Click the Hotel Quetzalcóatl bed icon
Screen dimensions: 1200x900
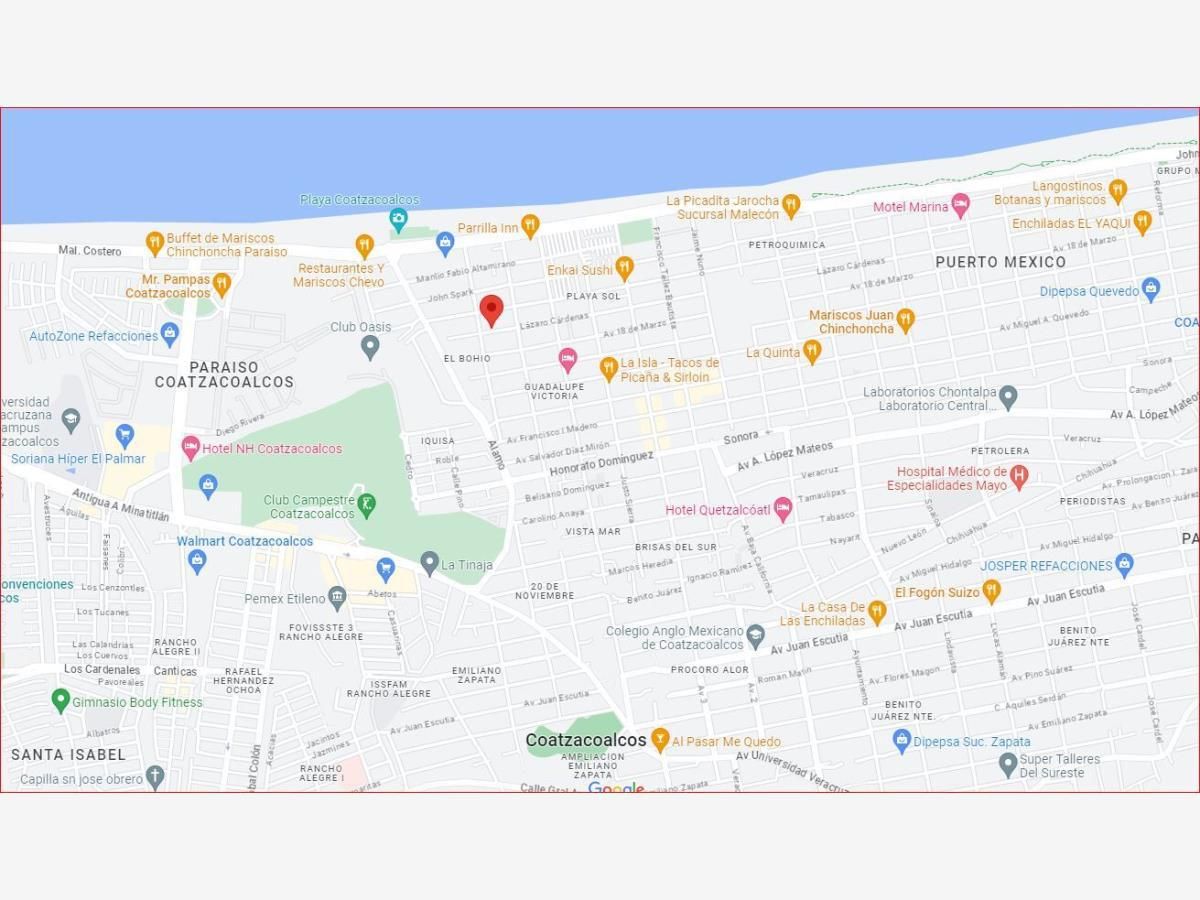783,509
